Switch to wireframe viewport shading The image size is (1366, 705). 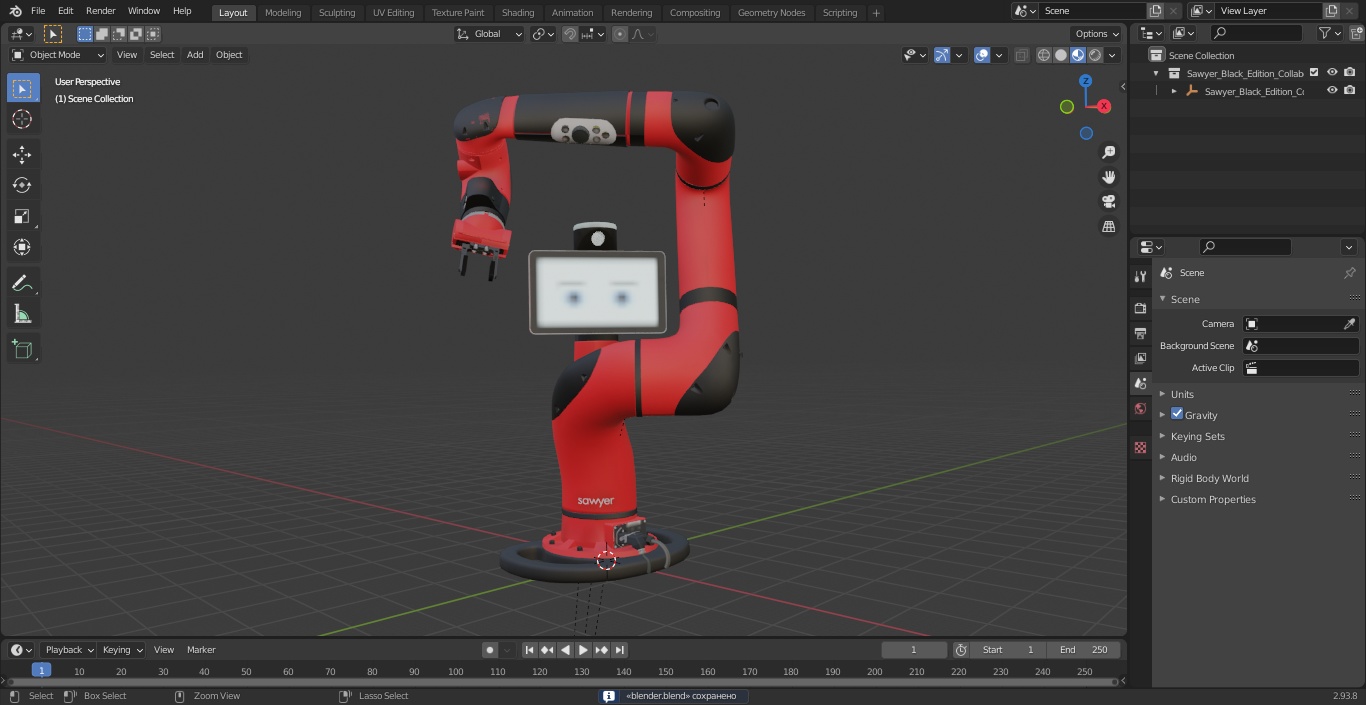click(1044, 55)
